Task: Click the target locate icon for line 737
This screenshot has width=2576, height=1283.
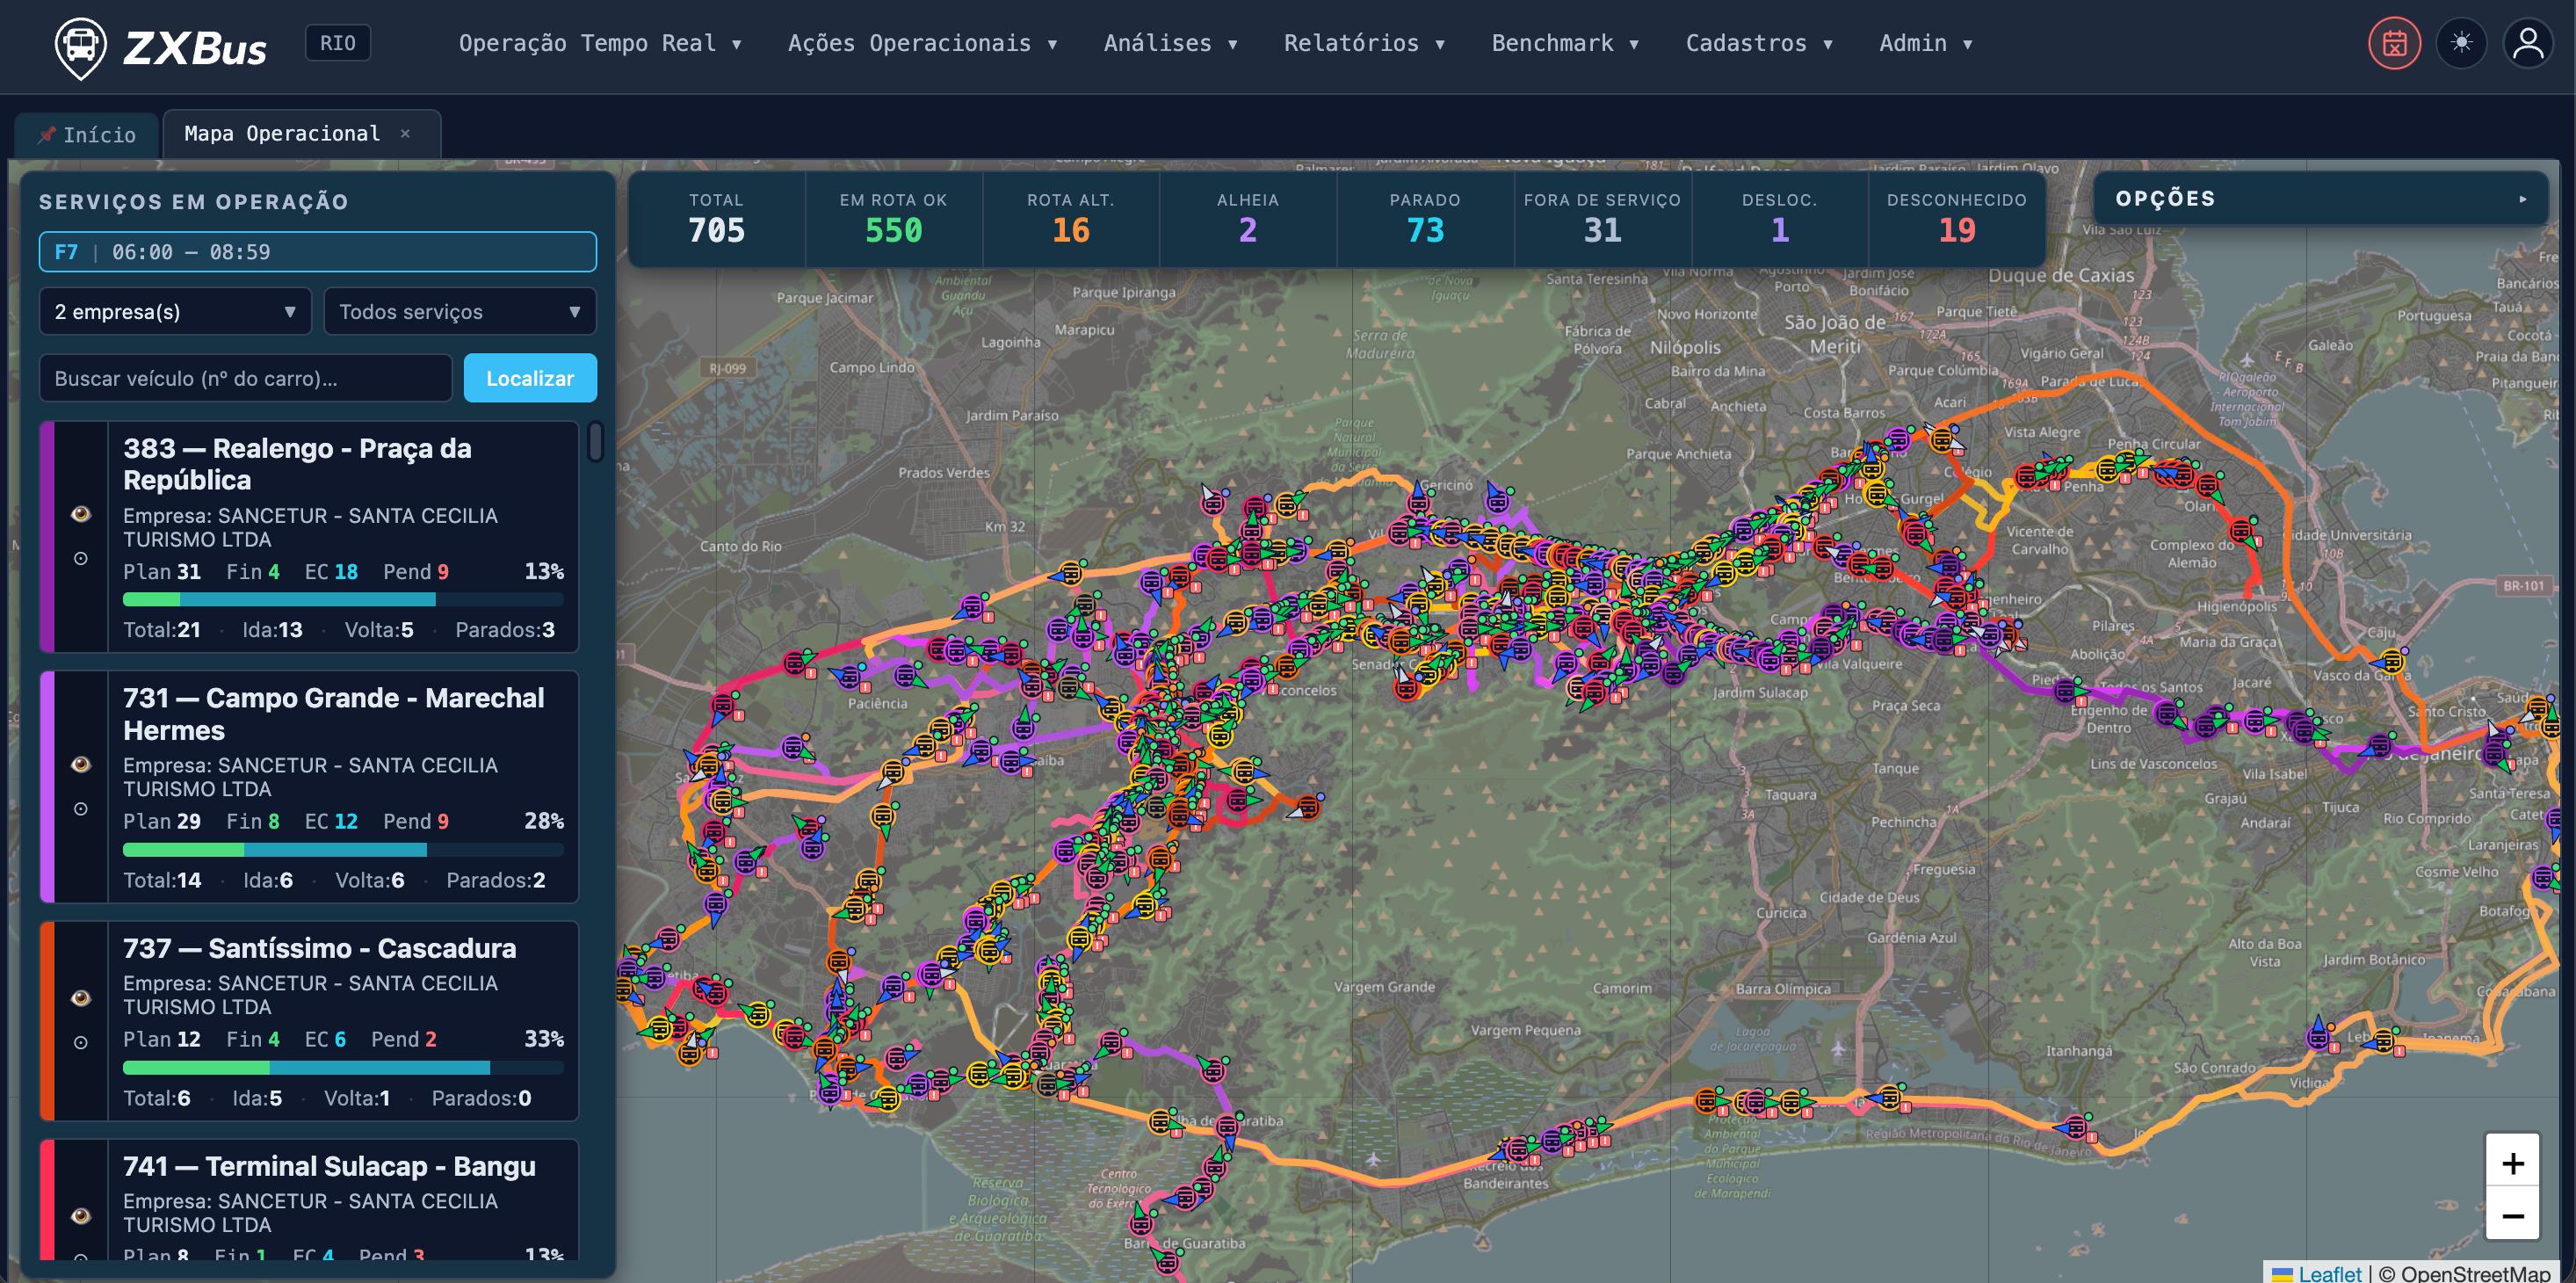Action: (81, 1042)
